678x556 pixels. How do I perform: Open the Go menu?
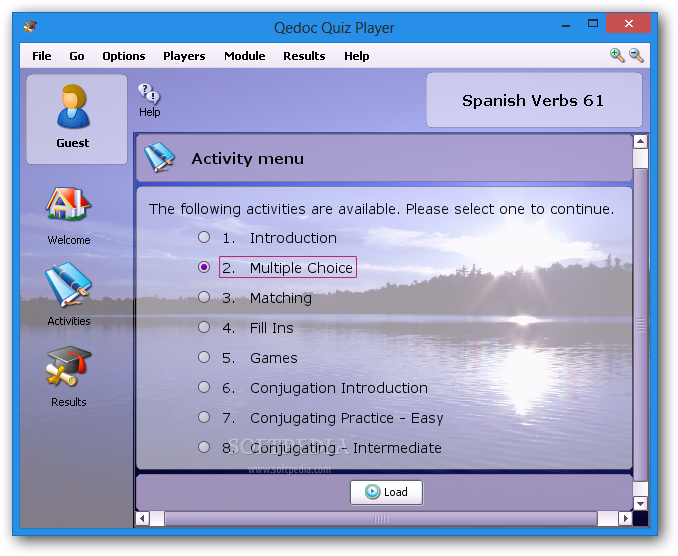77,56
